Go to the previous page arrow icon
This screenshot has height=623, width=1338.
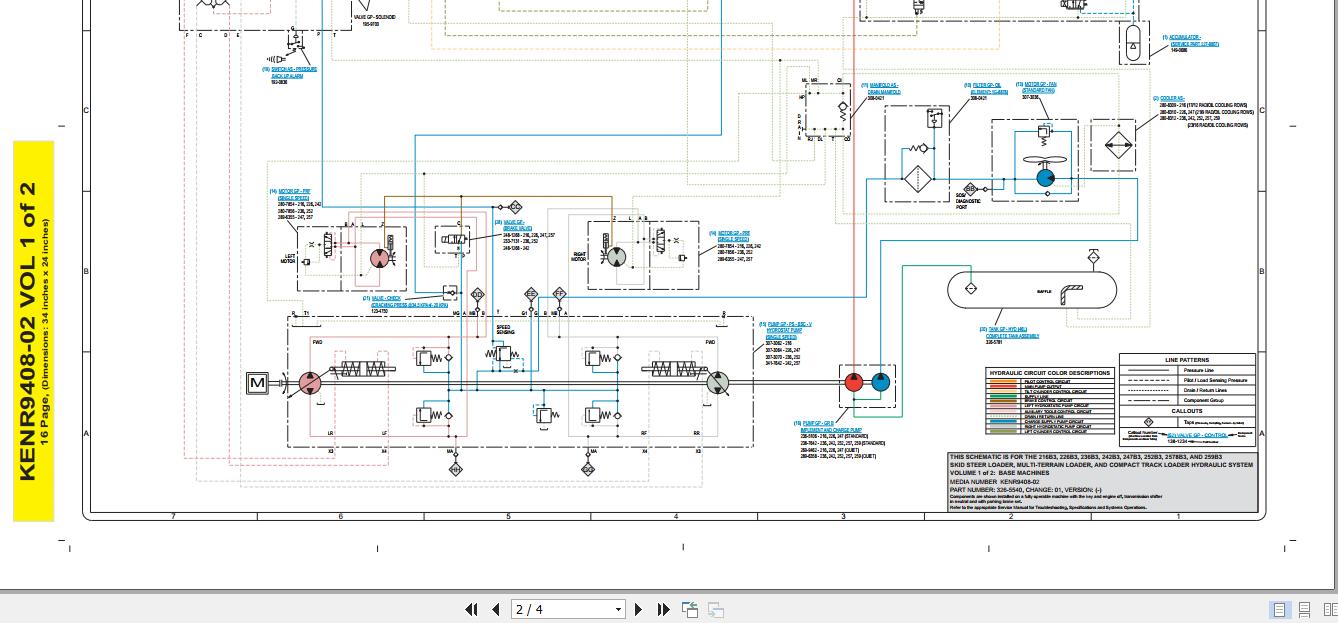pyautogui.click(x=496, y=609)
